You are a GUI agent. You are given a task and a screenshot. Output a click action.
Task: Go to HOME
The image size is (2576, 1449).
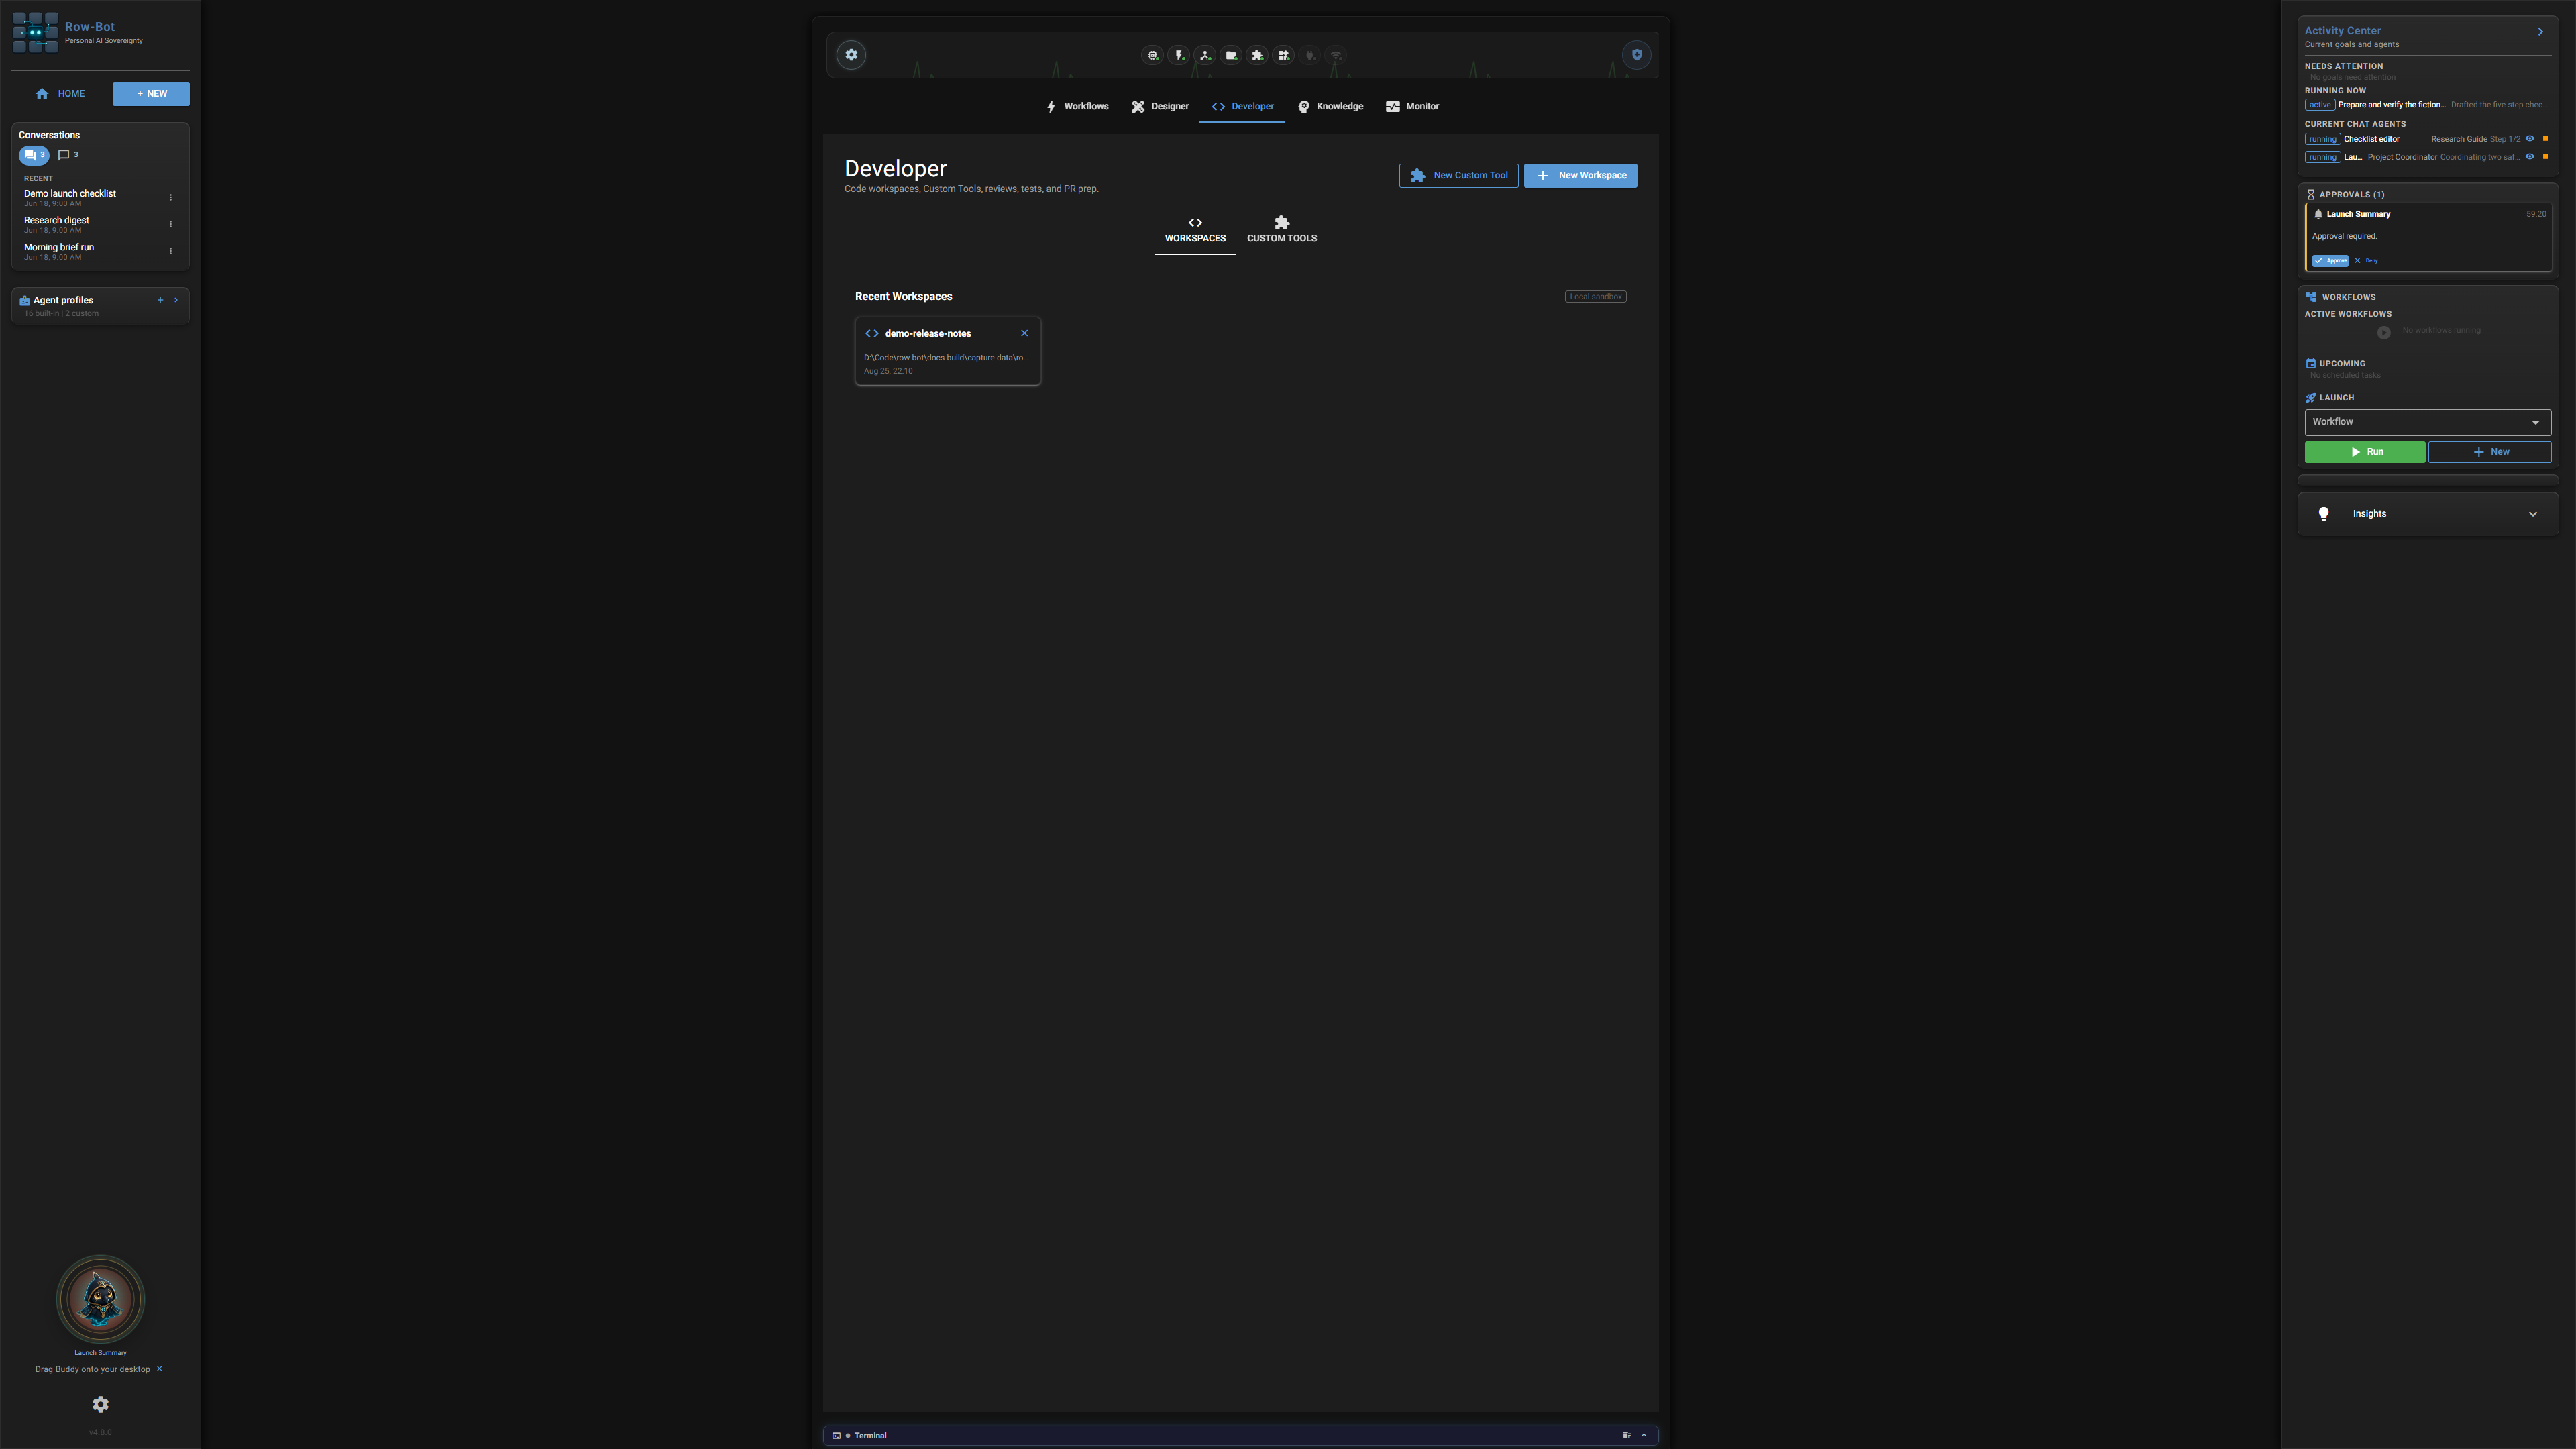(x=61, y=94)
